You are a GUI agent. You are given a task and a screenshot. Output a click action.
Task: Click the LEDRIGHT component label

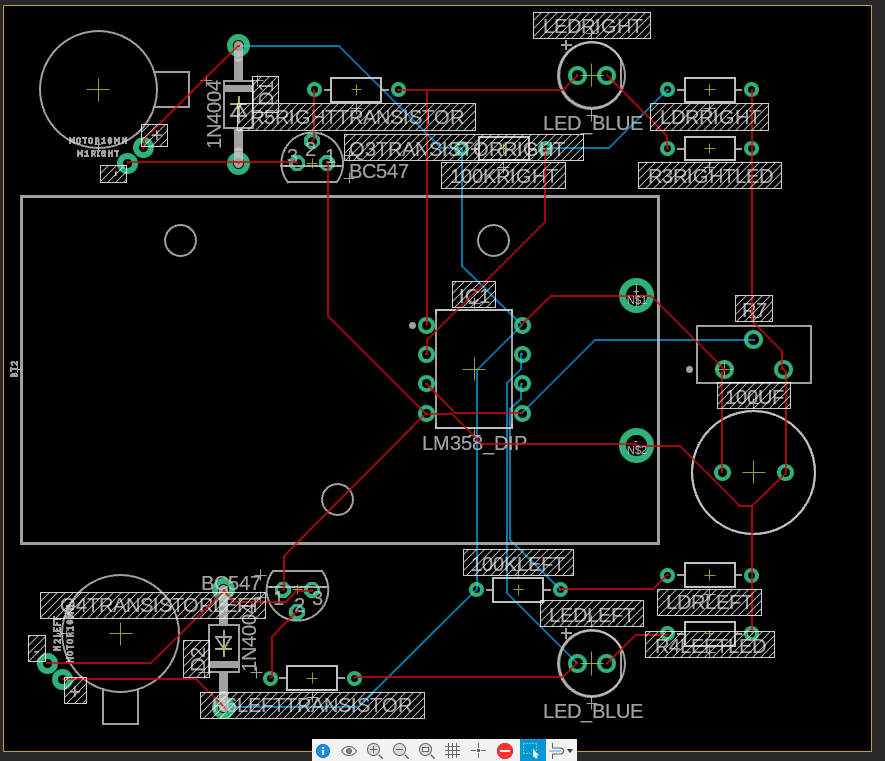[x=592, y=25]
